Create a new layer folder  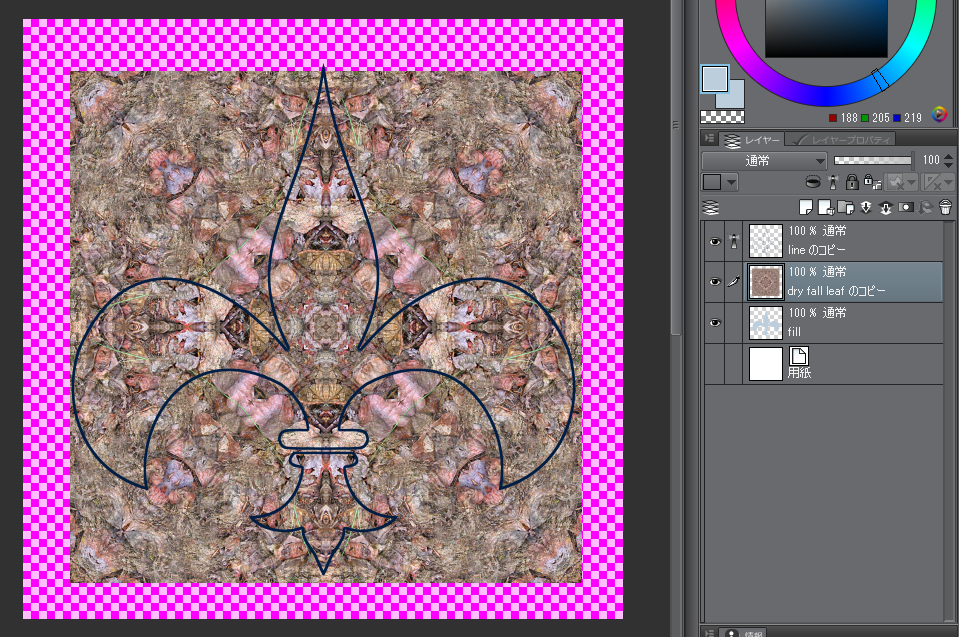click(845, 208)
